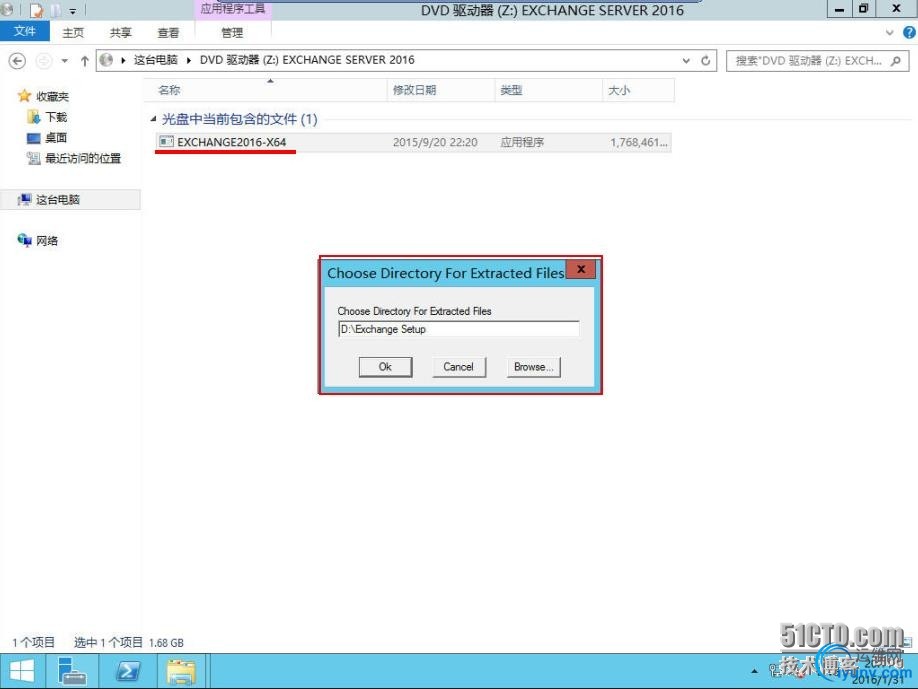Close the Choose Directory dialog
Viewport: 918px width, 689px height.
click(x=581, y=269)
